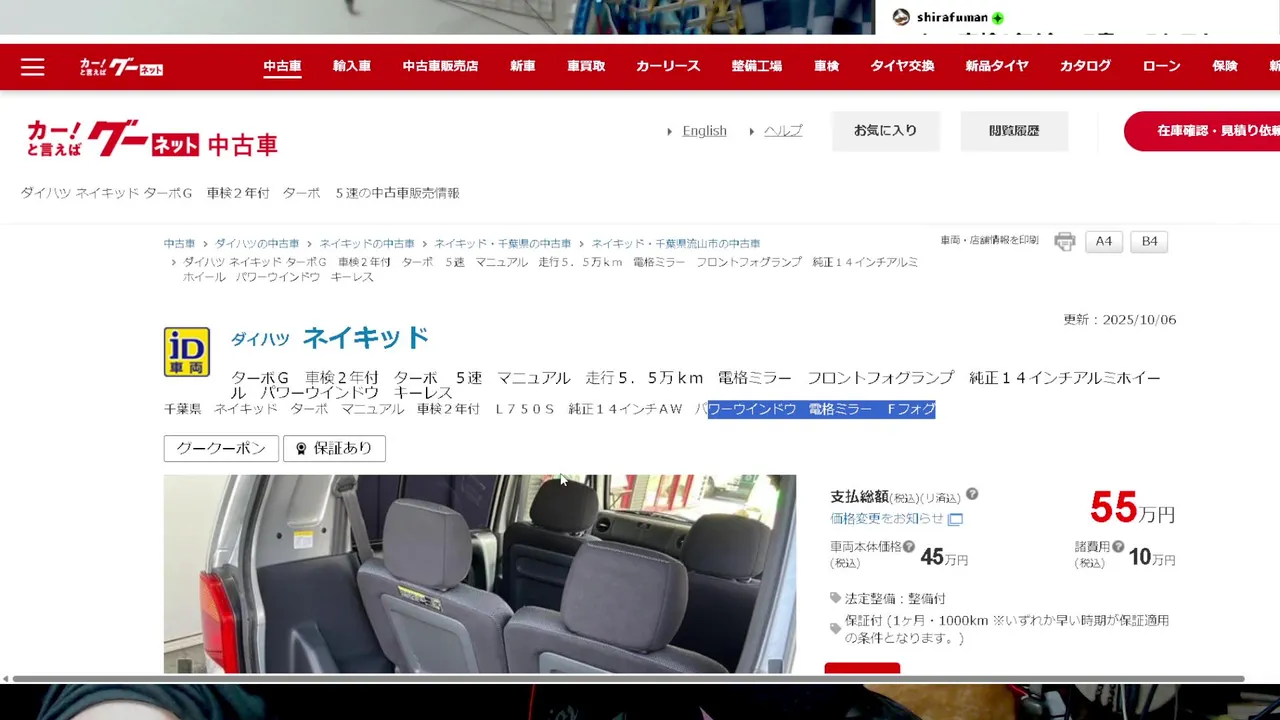Click the グークーポン button
Viewport: 1280px width, 720px height.
pyautogui.click(x=221, y=448)
